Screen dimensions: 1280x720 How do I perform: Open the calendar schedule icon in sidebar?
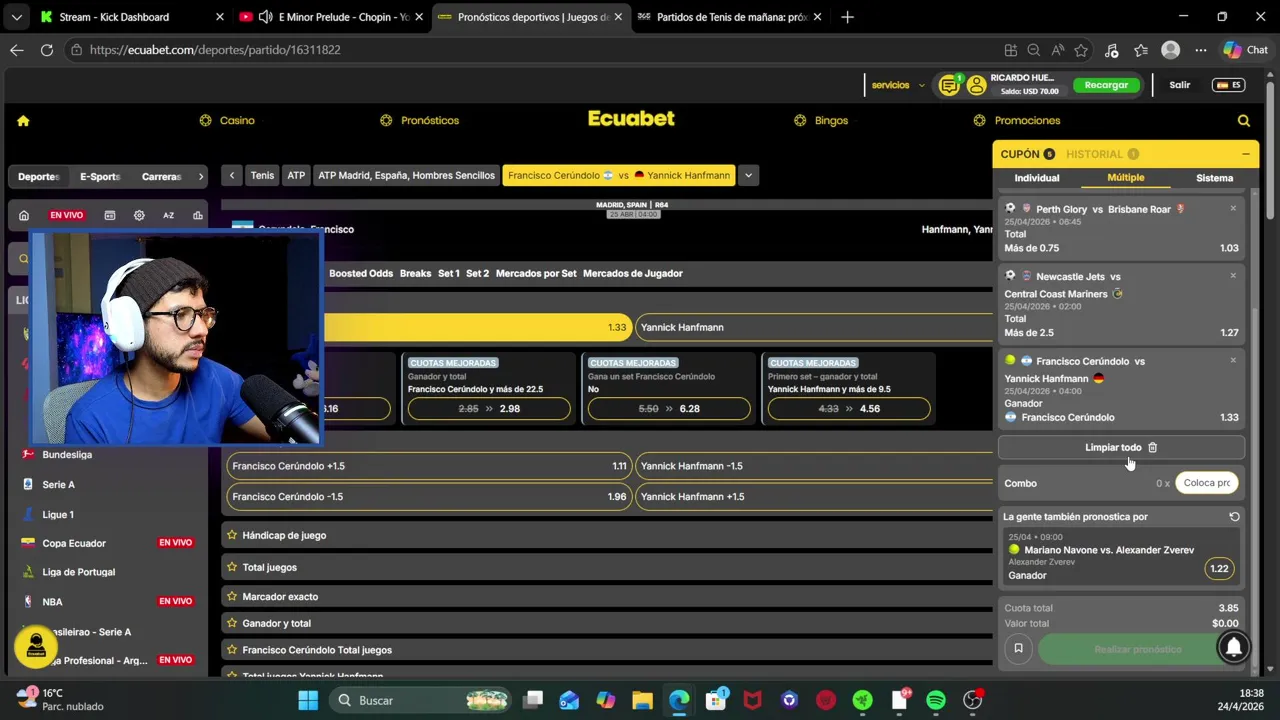[x=110, y=215]
